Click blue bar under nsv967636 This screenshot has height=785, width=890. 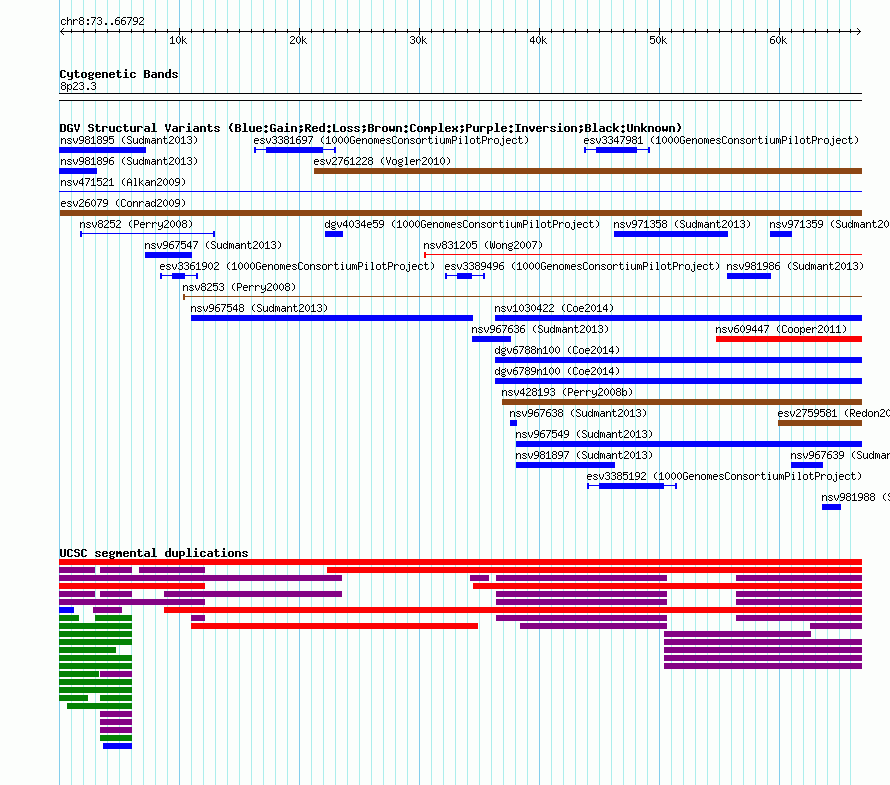coord(492,339)
